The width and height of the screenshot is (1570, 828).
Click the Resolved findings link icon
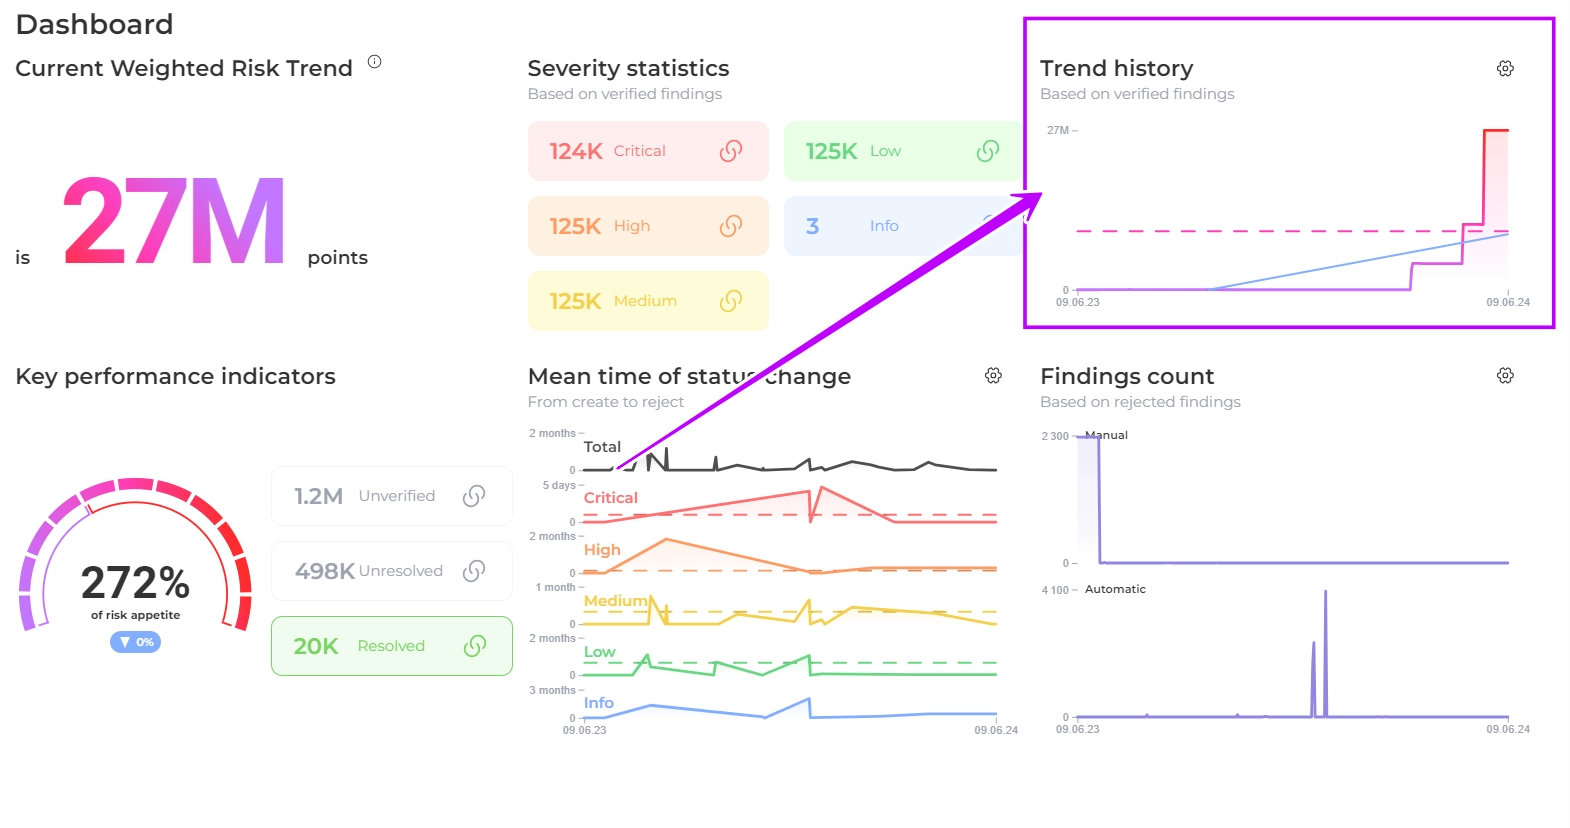(474, 646)
